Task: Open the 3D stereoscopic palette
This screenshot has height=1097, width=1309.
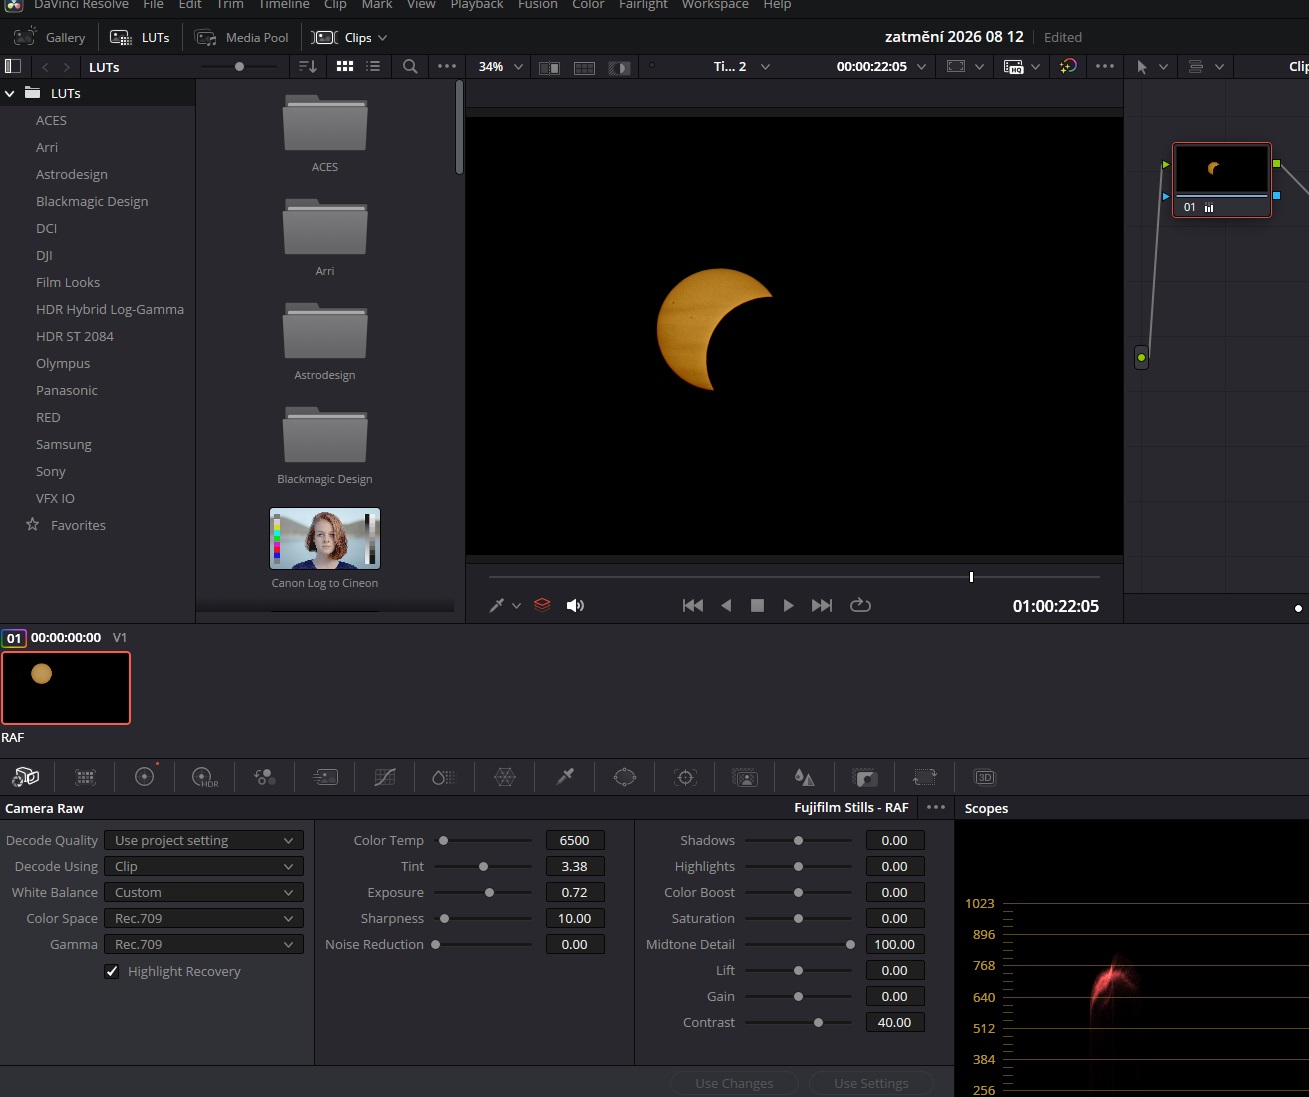Action: pyautogui.click(x=985, y=777)
